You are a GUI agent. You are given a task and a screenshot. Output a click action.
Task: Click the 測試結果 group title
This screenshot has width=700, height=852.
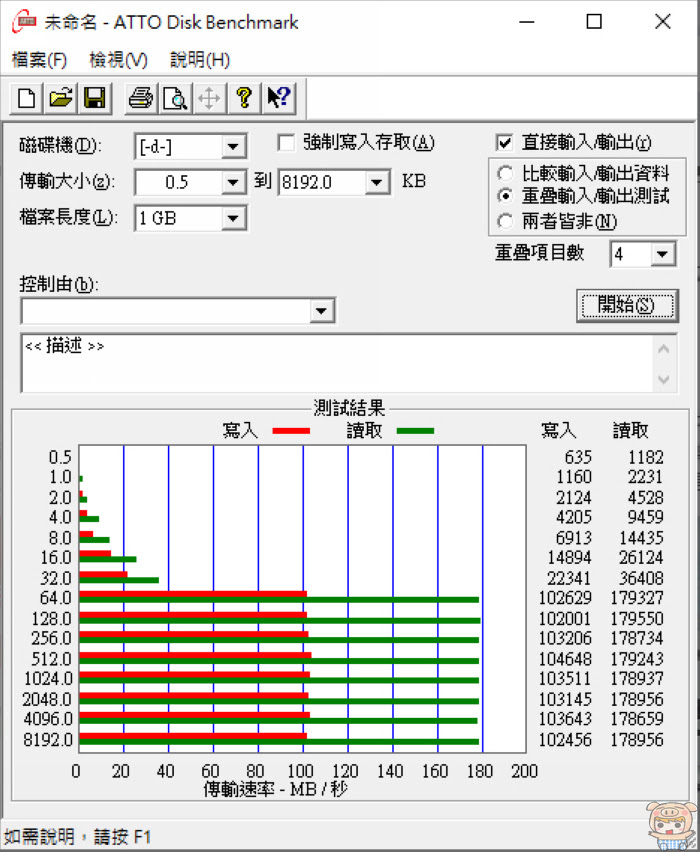349,408
